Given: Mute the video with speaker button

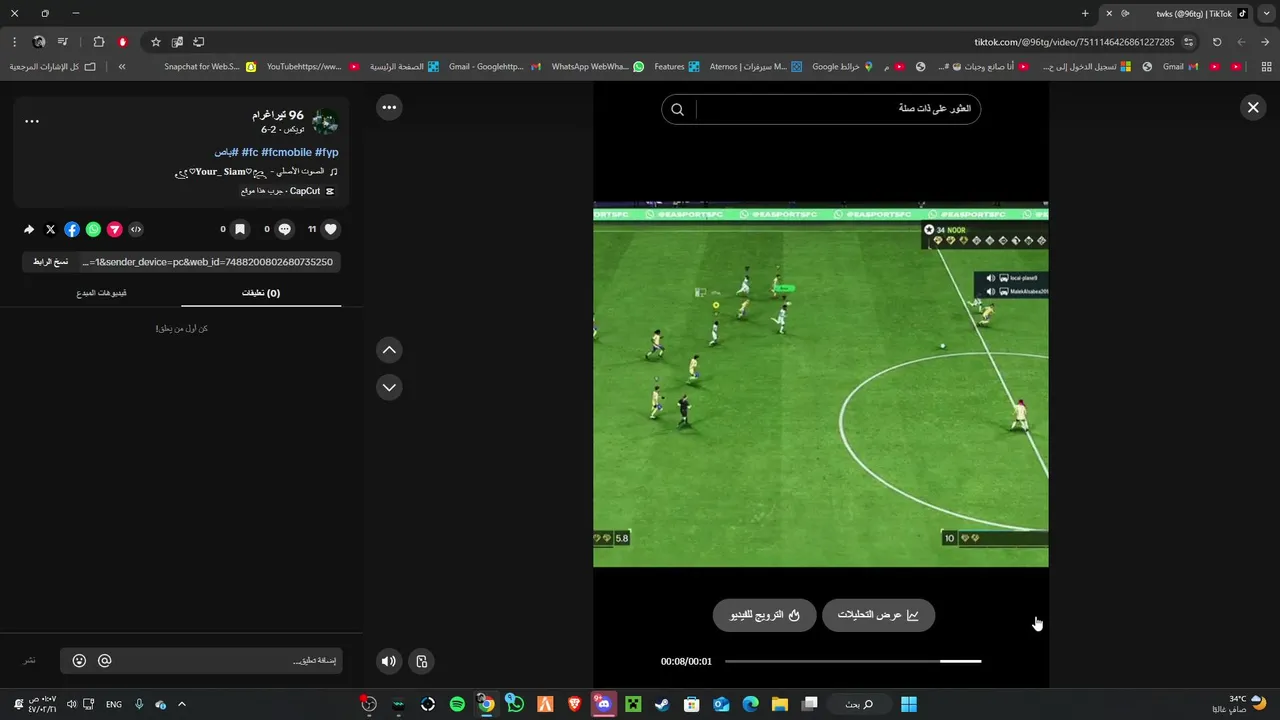Looking at the screenshot, I should click(389, 661).
